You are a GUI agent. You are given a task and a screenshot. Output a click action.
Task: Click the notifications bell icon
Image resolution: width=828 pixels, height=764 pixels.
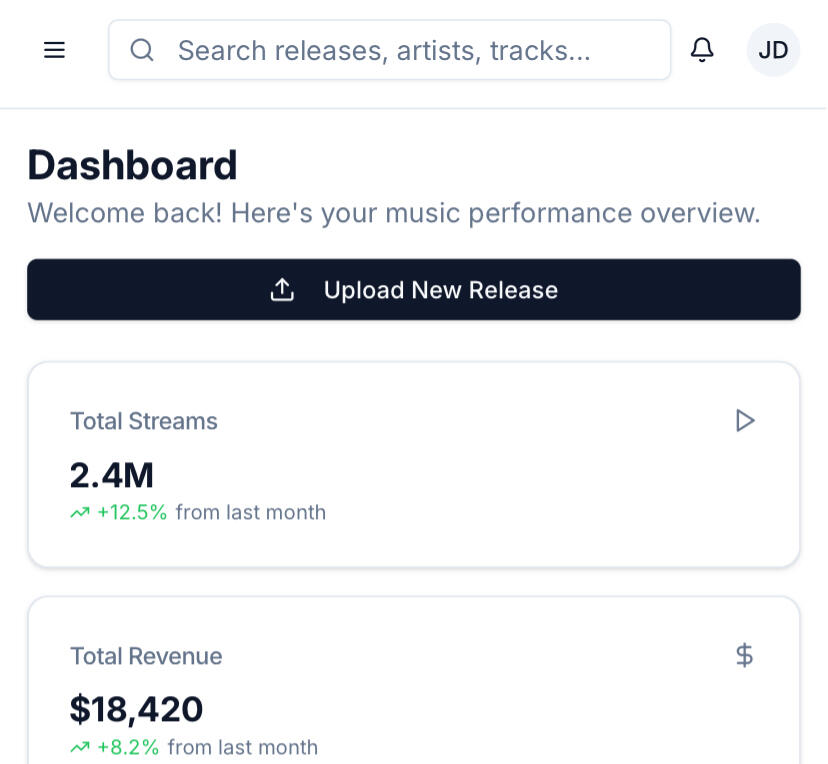[702, 50]
